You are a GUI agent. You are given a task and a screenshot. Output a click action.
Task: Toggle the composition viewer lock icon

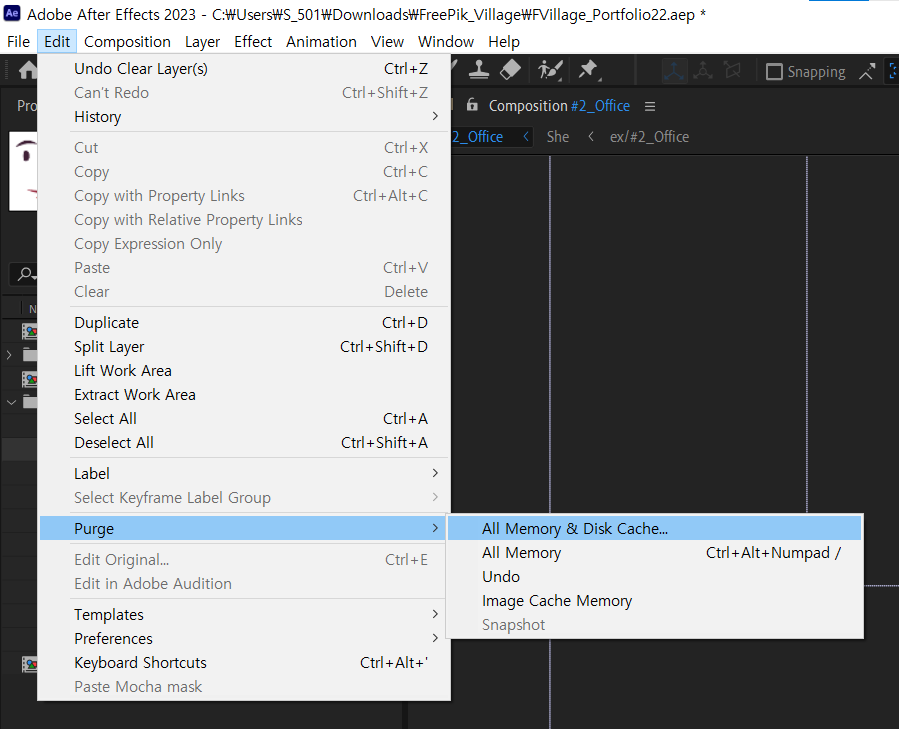[x=472, y=105]
